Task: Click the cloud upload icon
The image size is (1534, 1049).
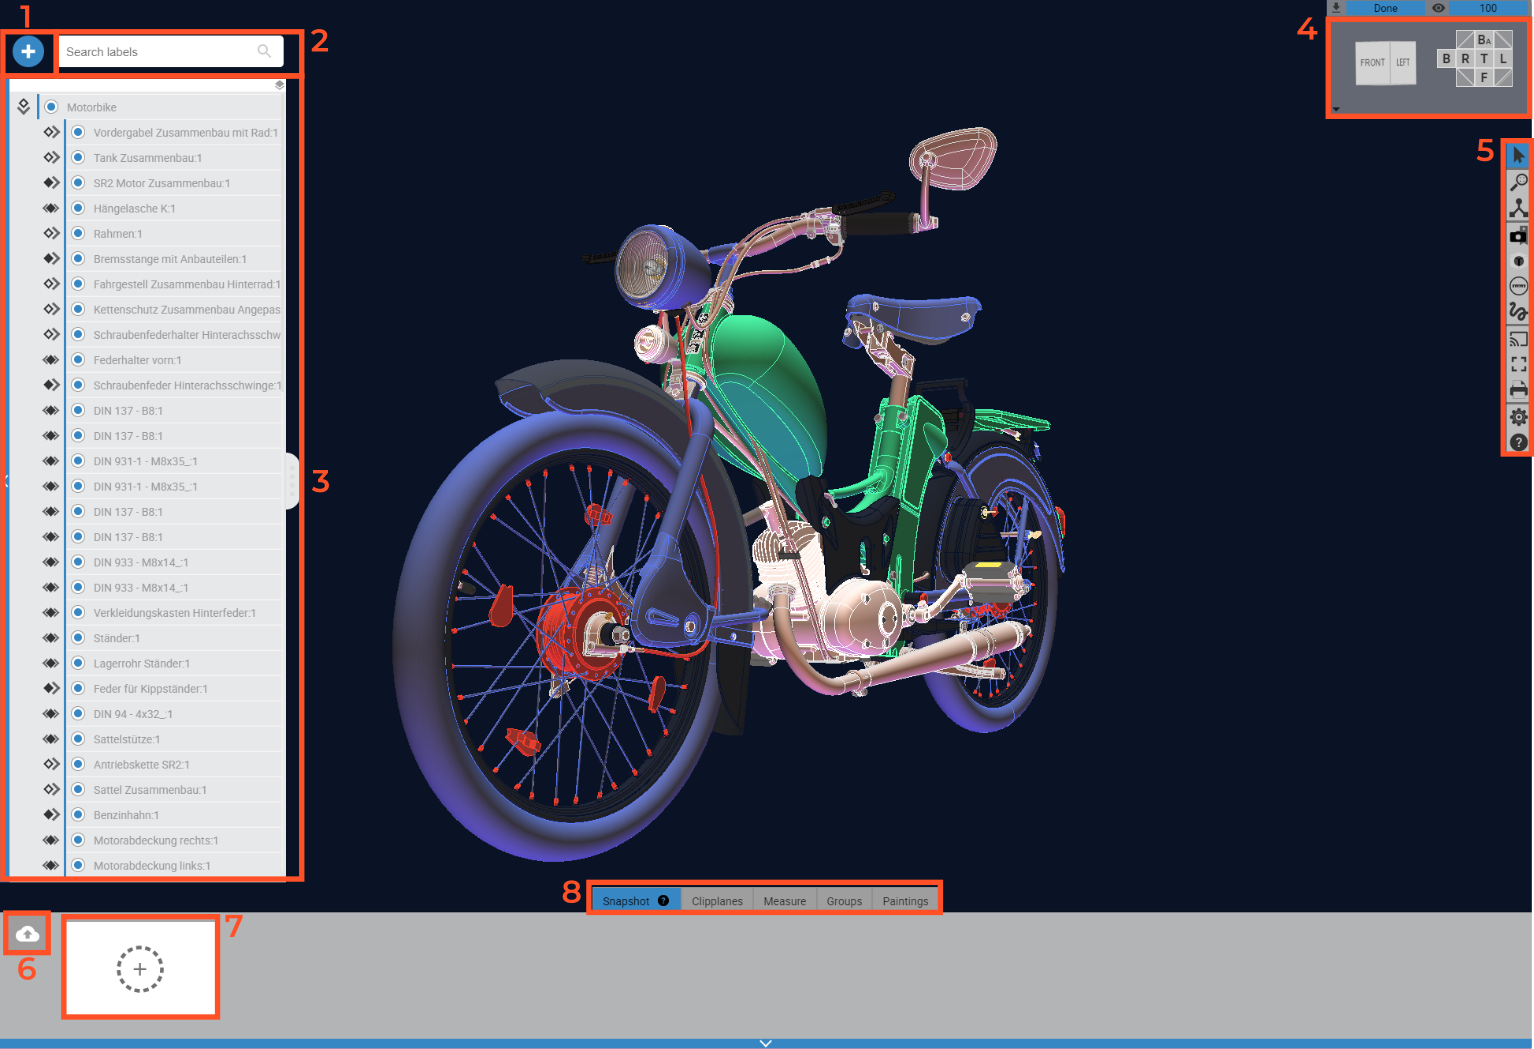Action: coord(26,932)
